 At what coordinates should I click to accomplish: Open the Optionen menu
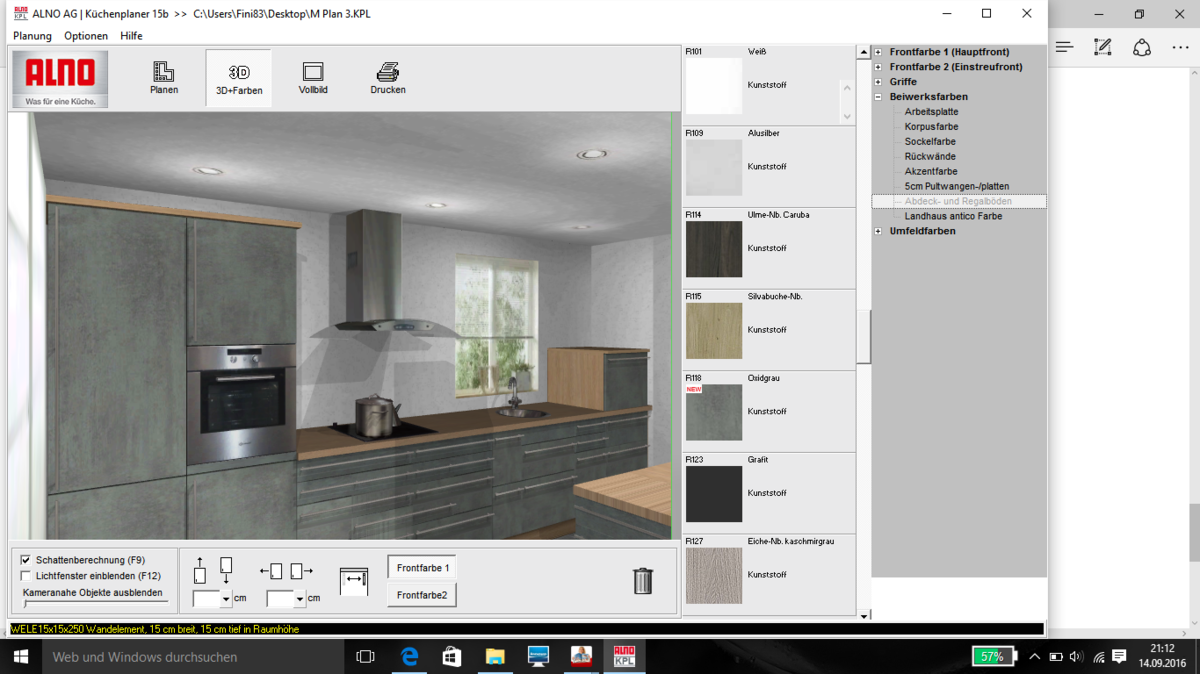point(86,36)
